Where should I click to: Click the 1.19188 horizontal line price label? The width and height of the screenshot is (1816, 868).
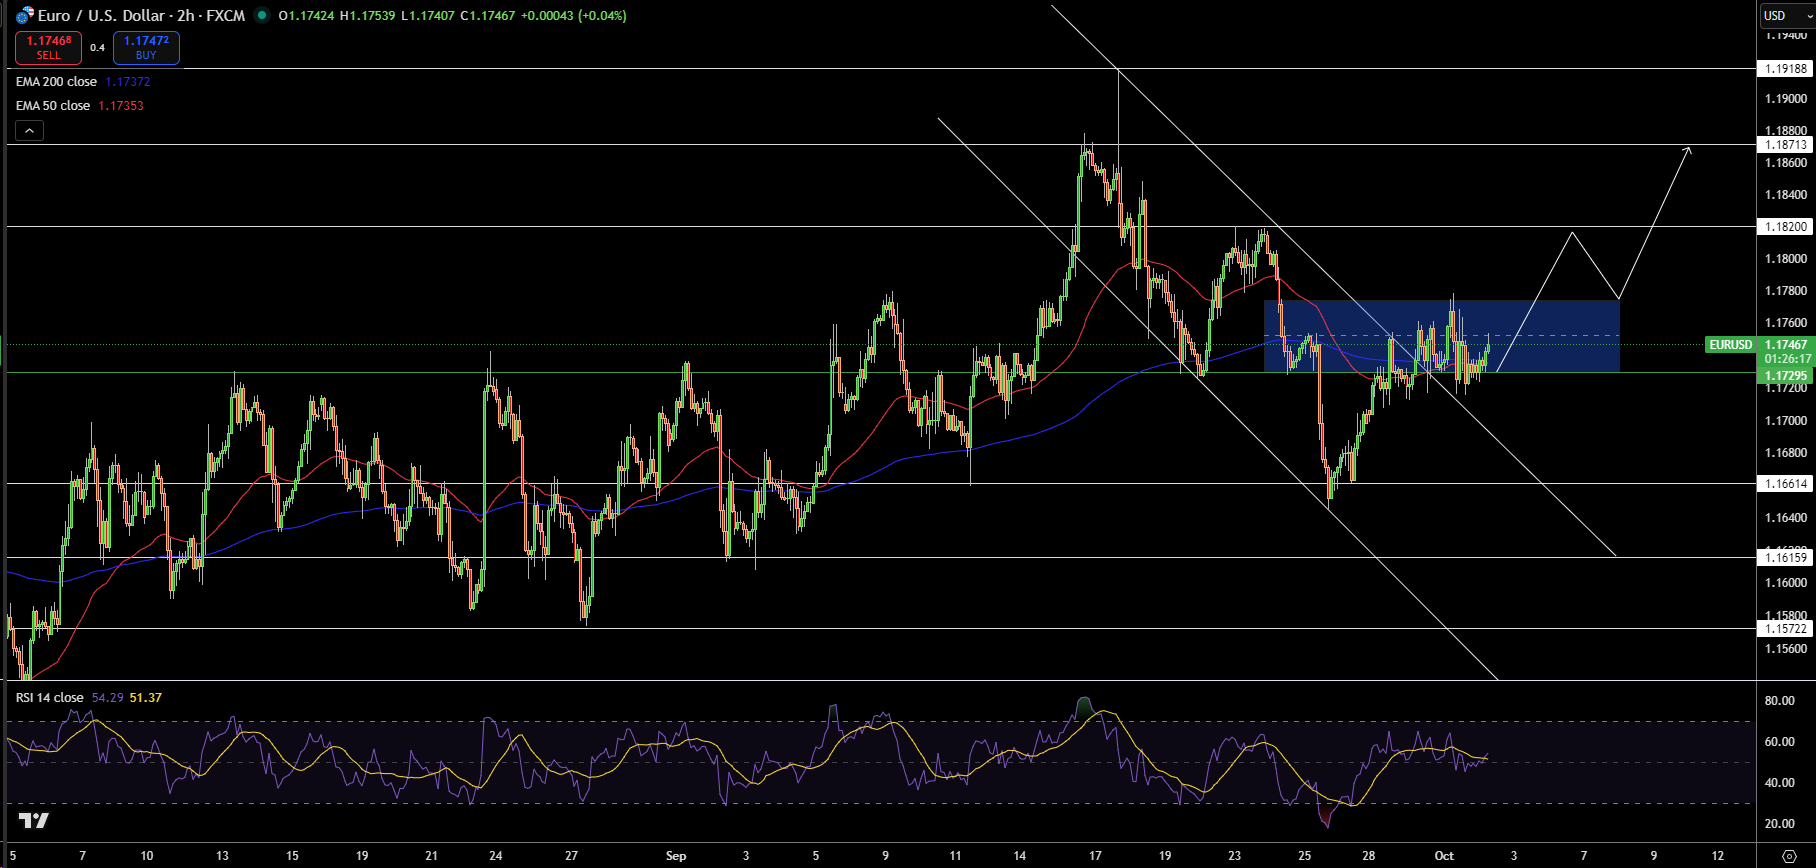pos(1785,69)
